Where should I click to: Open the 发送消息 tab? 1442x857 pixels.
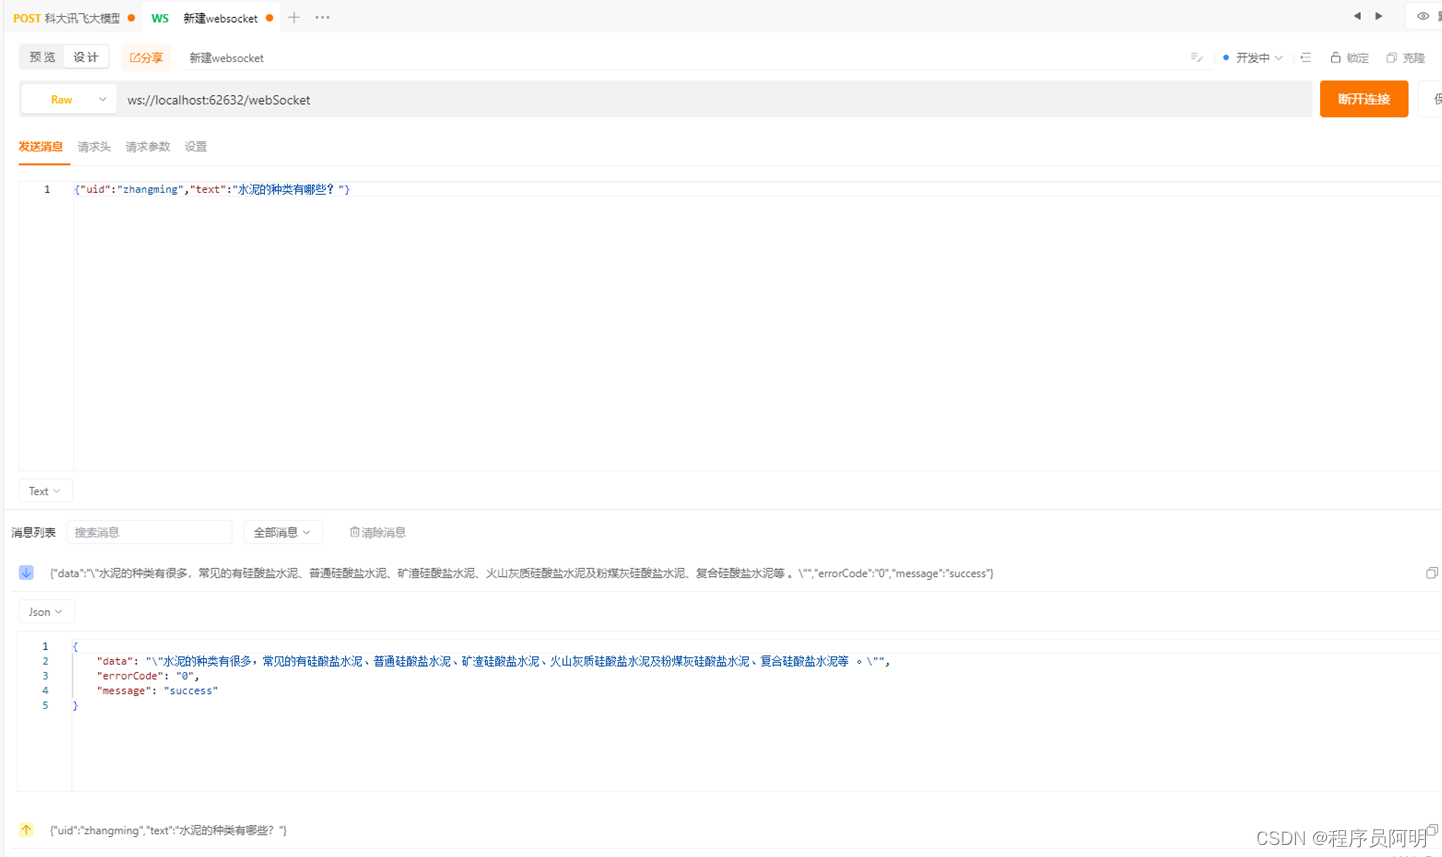[x=41, y=147]
